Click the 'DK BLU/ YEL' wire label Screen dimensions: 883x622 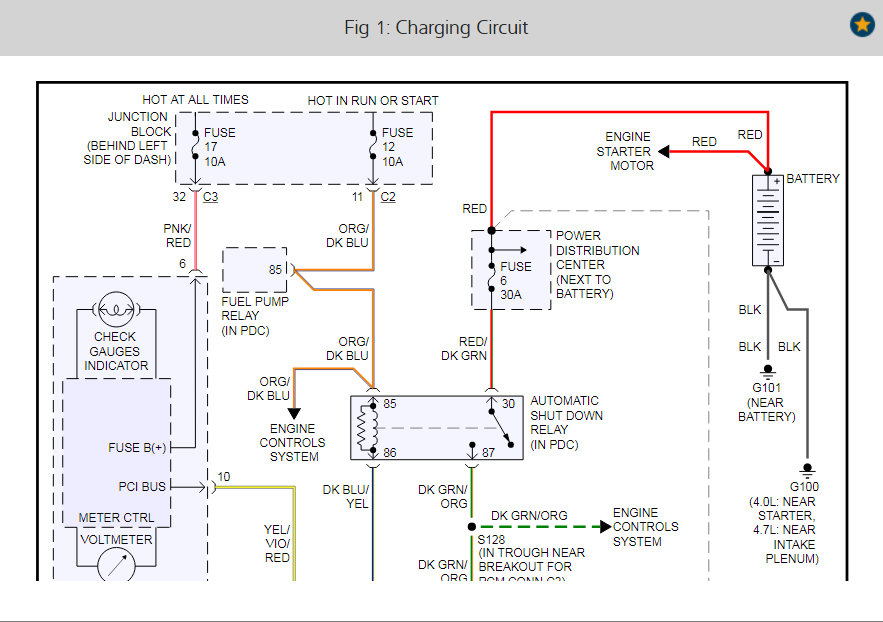pyautogui.click(x=345, y=496)
